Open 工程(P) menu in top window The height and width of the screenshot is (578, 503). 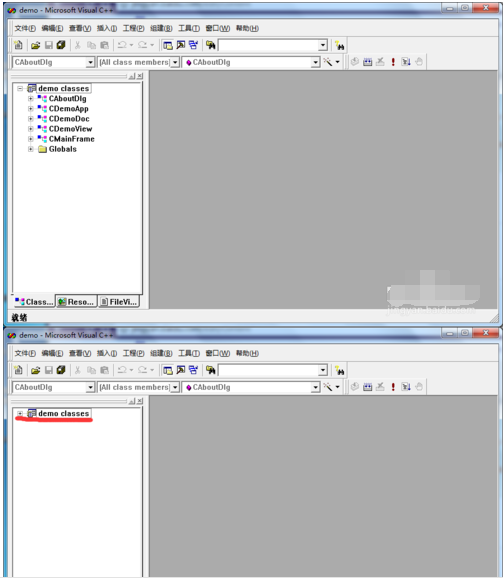pos(133,28)
